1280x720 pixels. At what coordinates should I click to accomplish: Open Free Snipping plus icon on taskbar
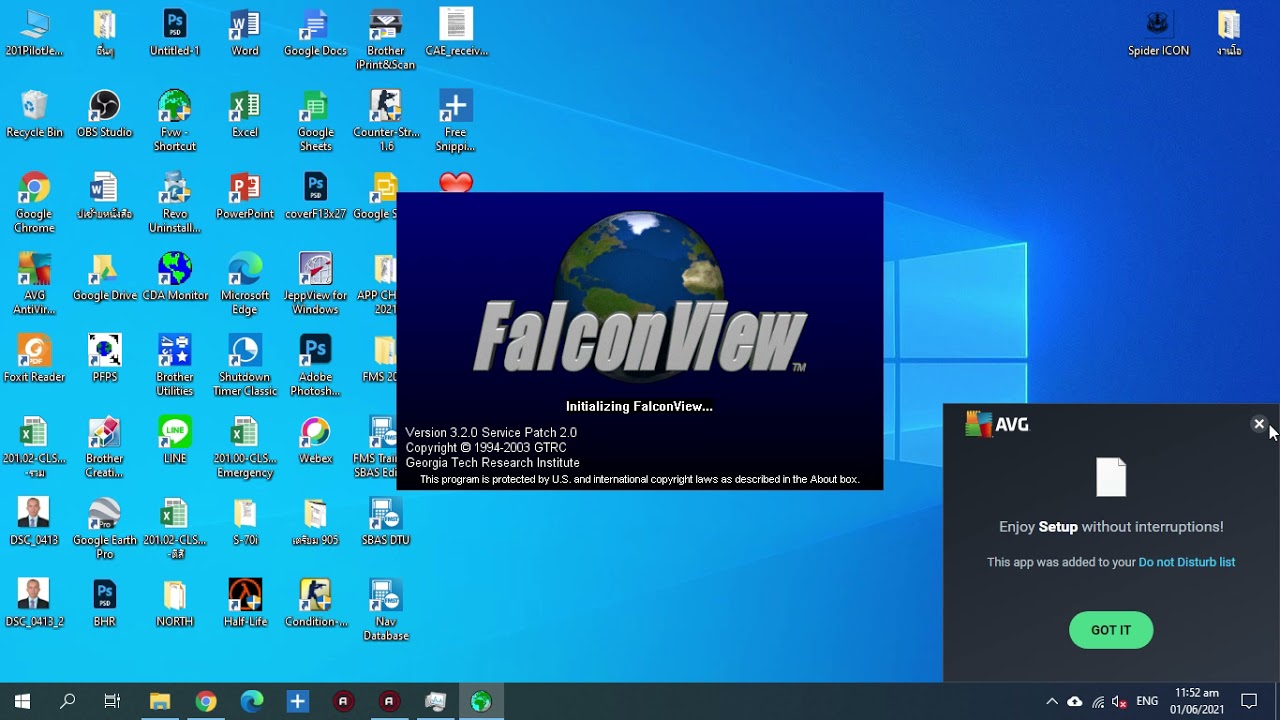(x=297, y=701)
